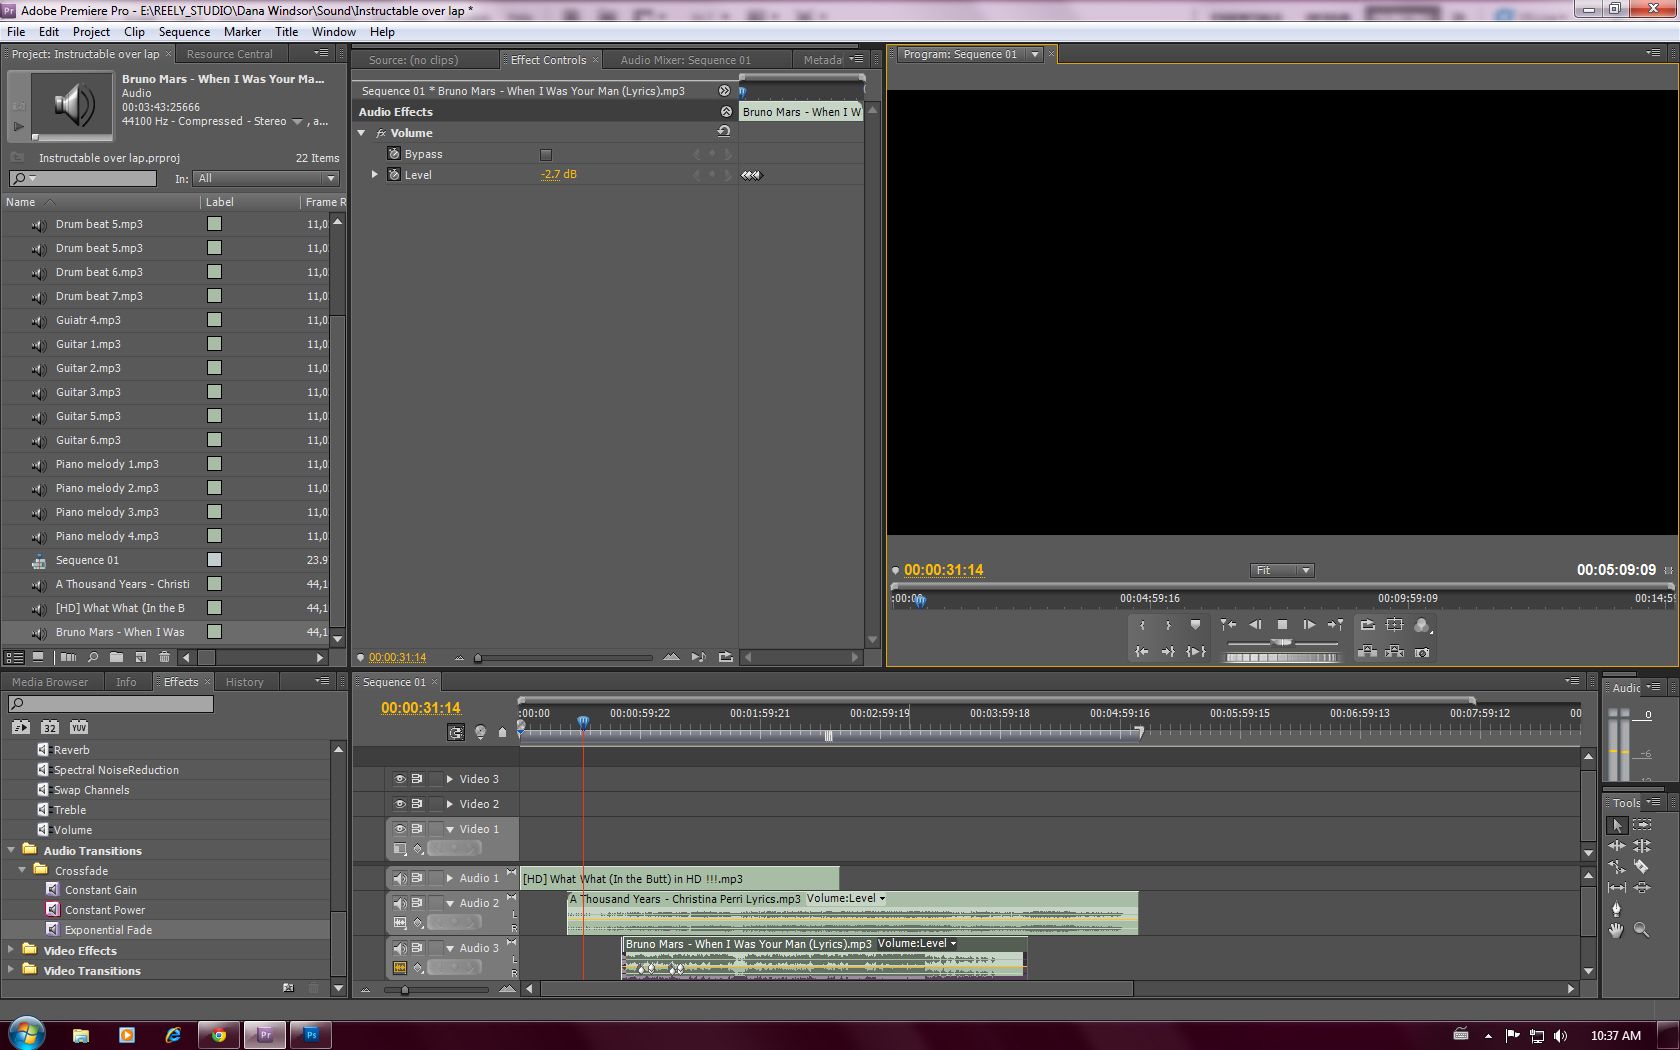This screenshot has width=1680, height=1050.
Task: Click the Effects panel search field
Action: [111, 704]
